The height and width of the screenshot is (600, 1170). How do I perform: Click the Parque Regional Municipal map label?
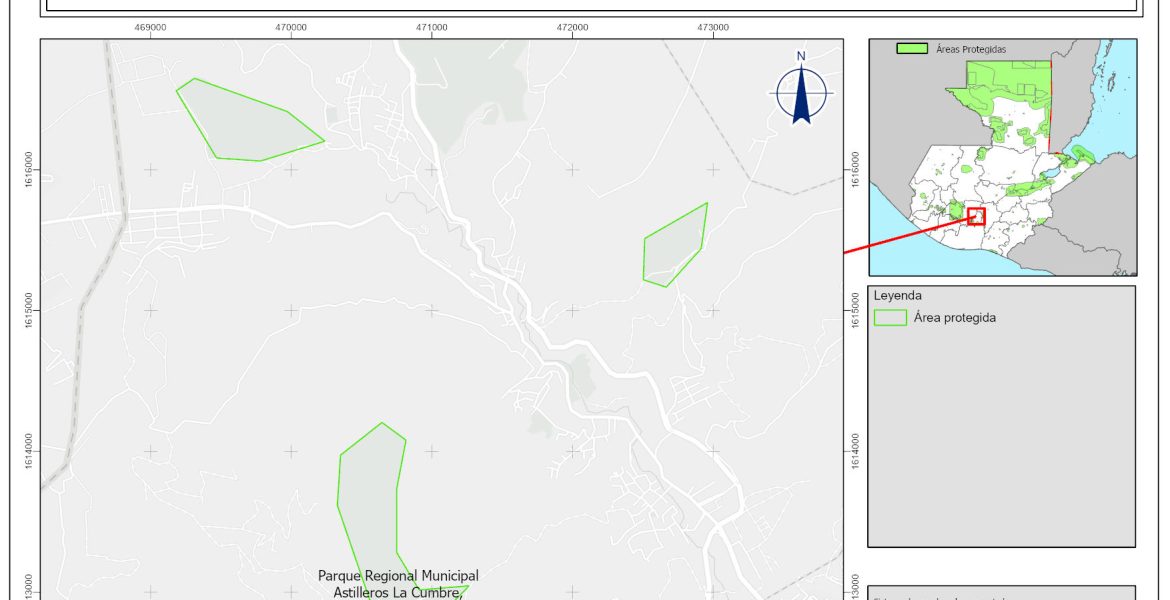[x=398, y=576]
